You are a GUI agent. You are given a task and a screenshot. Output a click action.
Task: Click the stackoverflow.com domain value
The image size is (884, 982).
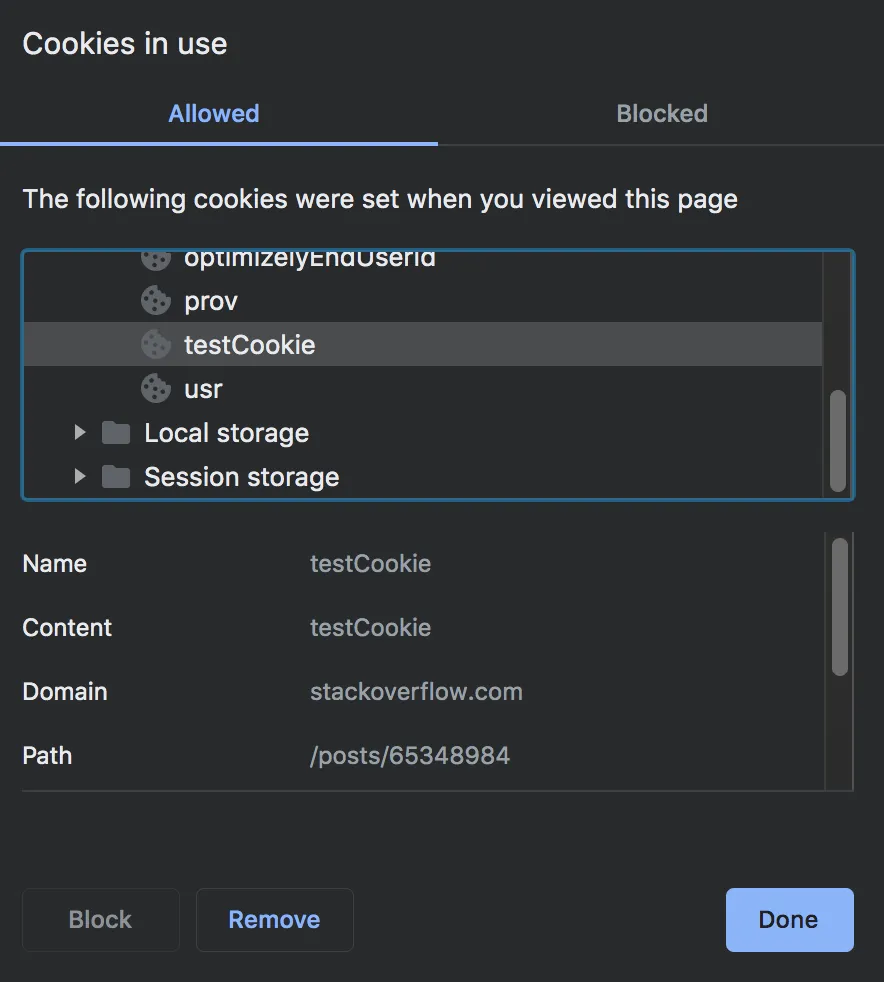click(x=416, y=692)
